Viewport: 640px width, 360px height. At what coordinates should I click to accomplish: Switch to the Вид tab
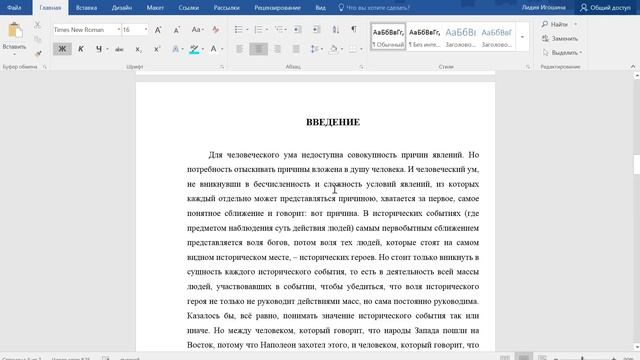coord(320,7)
